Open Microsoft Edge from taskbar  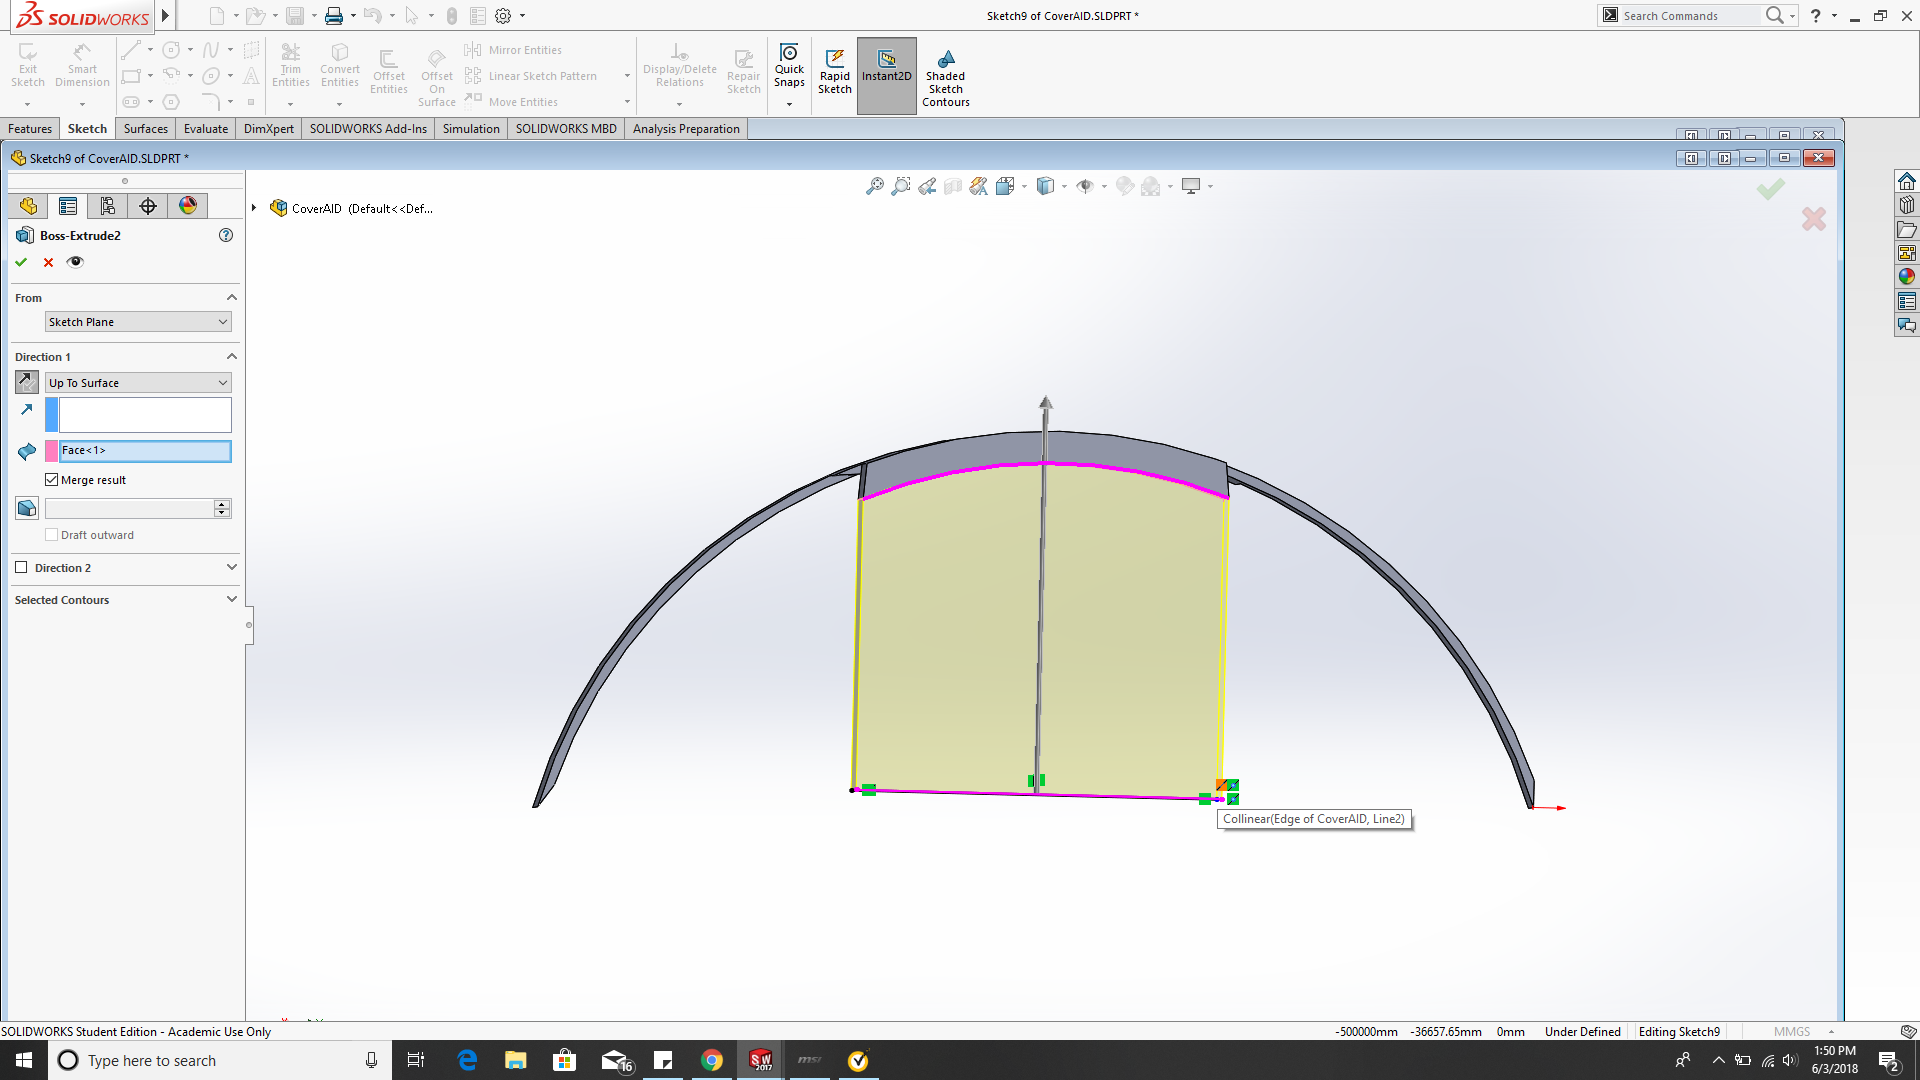click(x=467, y=1060)
